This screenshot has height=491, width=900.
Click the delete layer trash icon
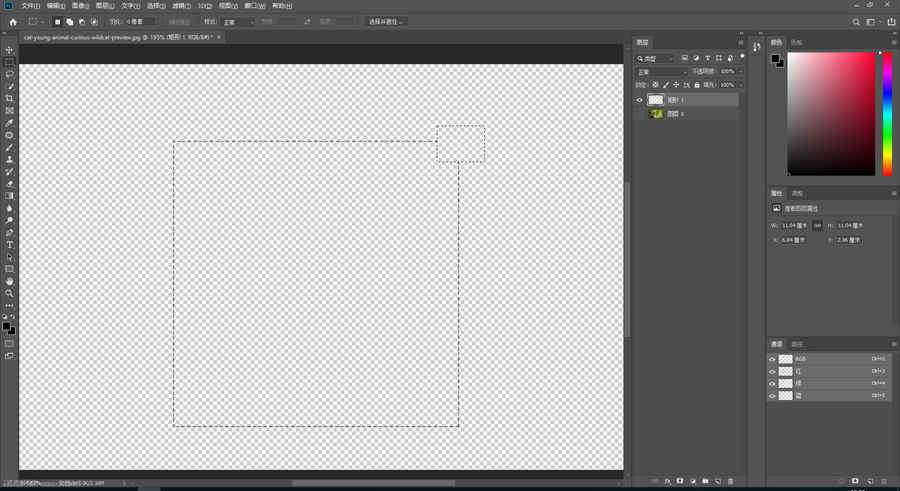(x=731, y=481)
